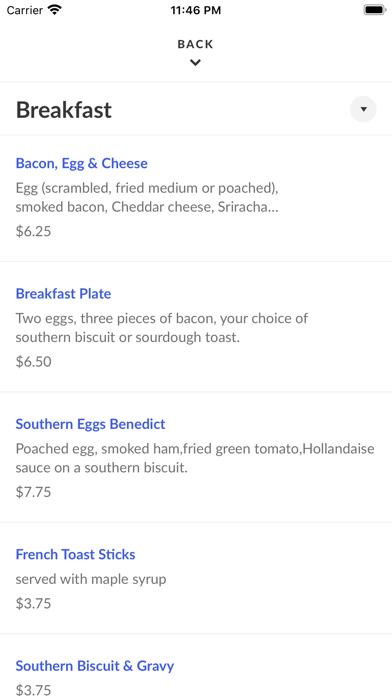Tap the Breakfast heading
Viewport: 392px width, 696px height.
click(x=64, y=110)
